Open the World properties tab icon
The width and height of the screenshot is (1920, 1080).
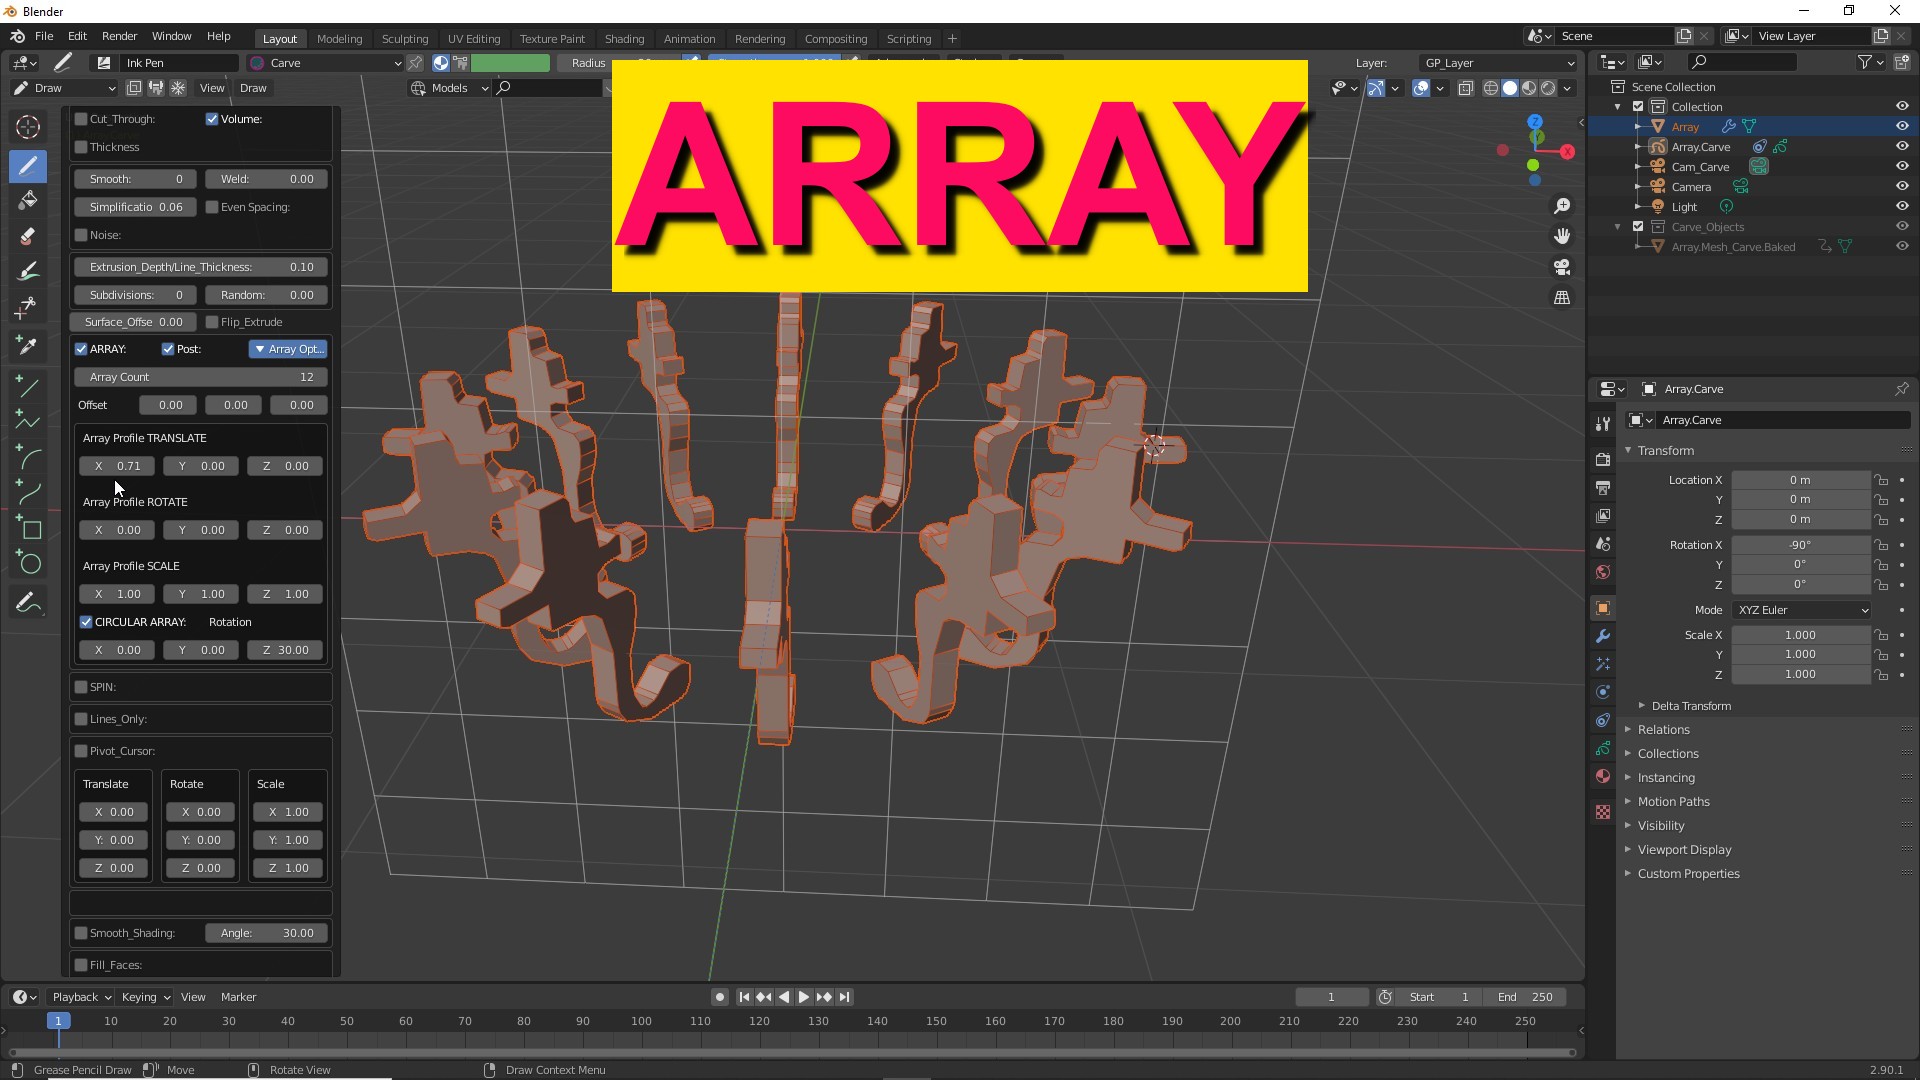tap(1603, 572)
